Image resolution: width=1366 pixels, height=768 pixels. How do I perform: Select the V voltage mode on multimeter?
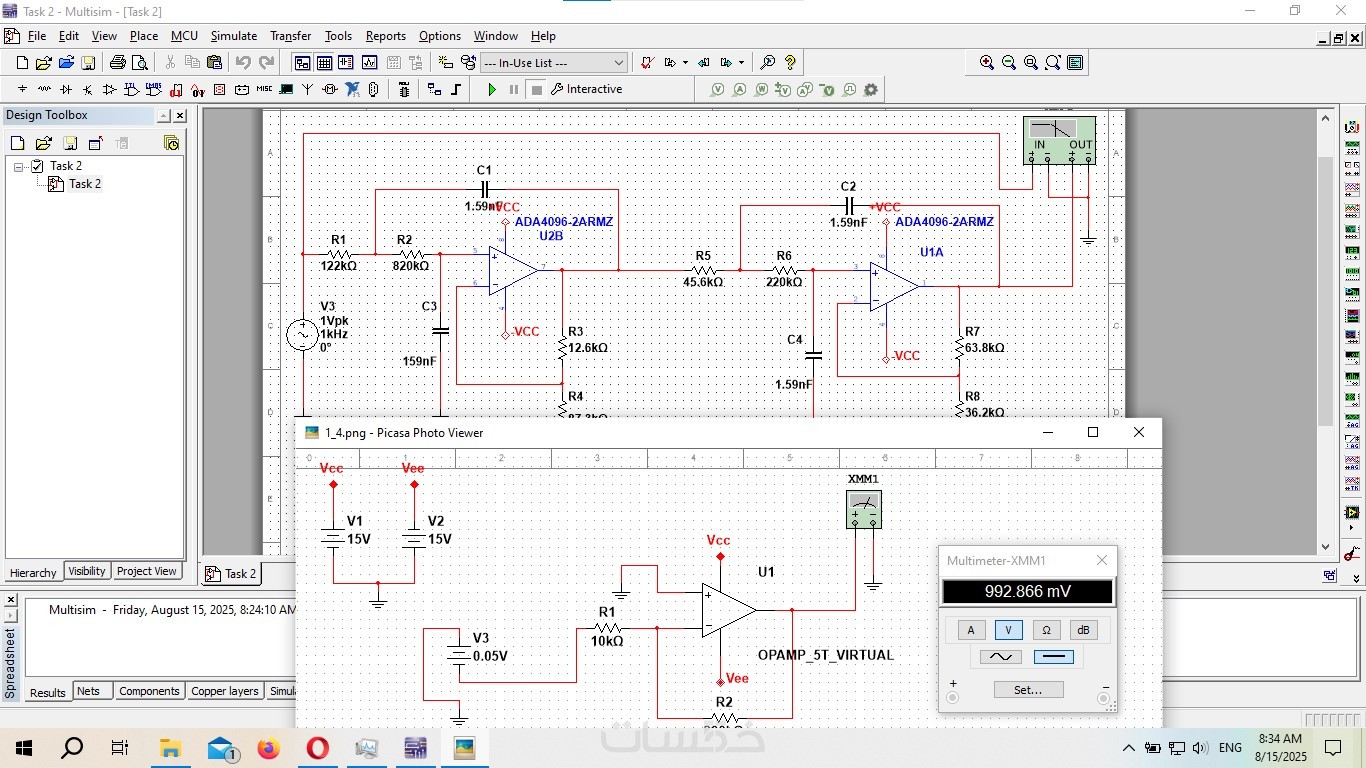pos(1008,630)
